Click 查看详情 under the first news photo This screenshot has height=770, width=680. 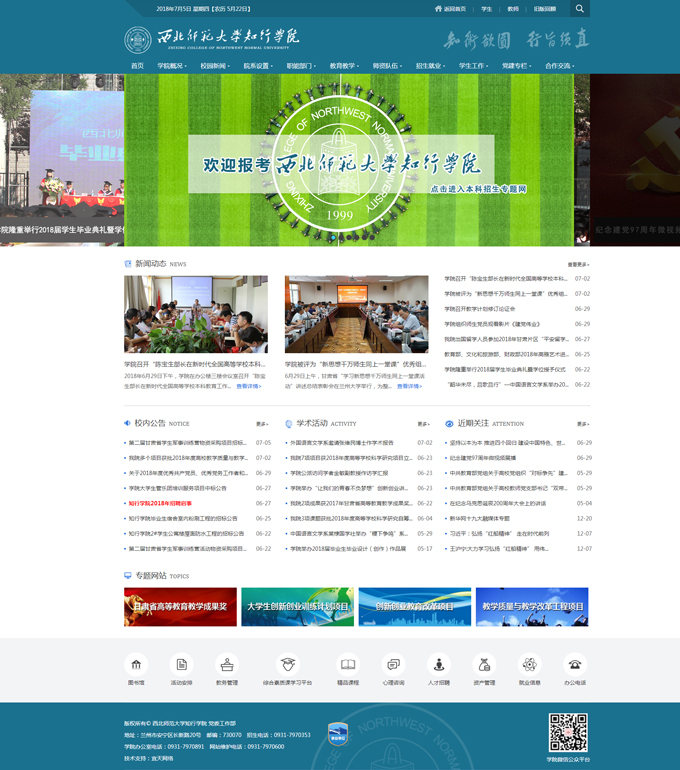click(x=249, y=386)
